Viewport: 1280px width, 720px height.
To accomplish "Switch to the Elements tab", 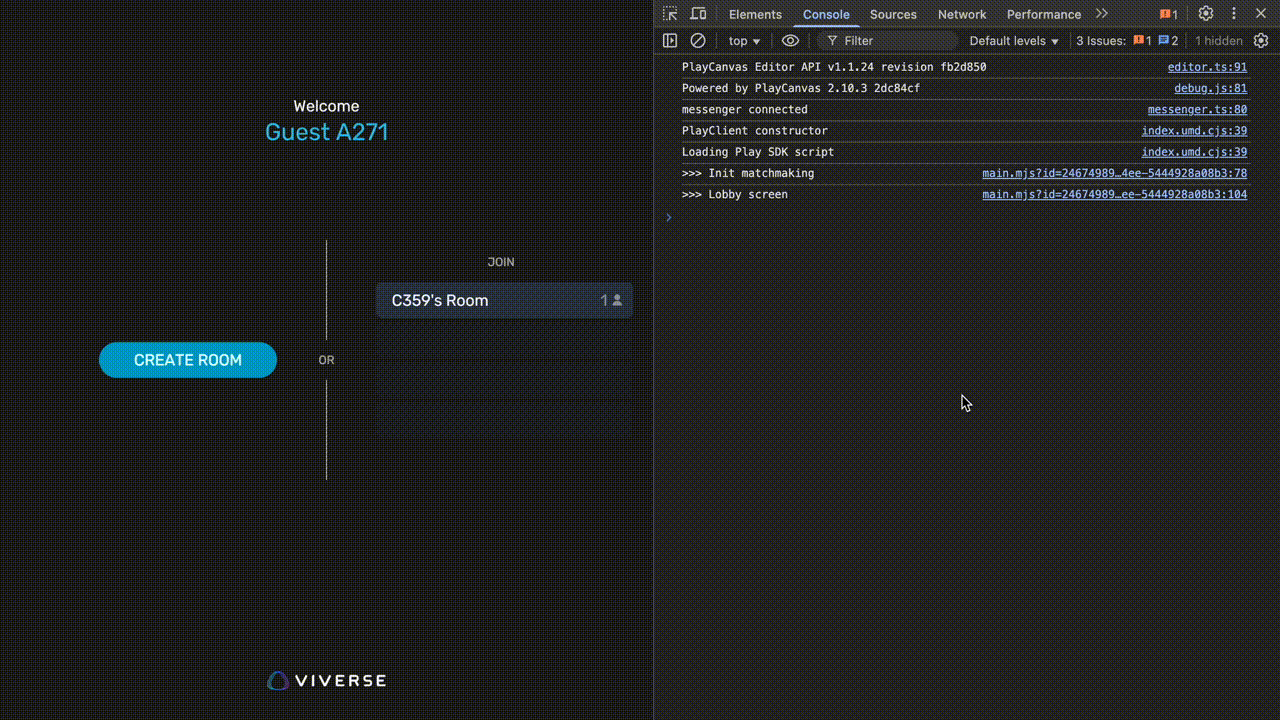I will pos(755,14).
